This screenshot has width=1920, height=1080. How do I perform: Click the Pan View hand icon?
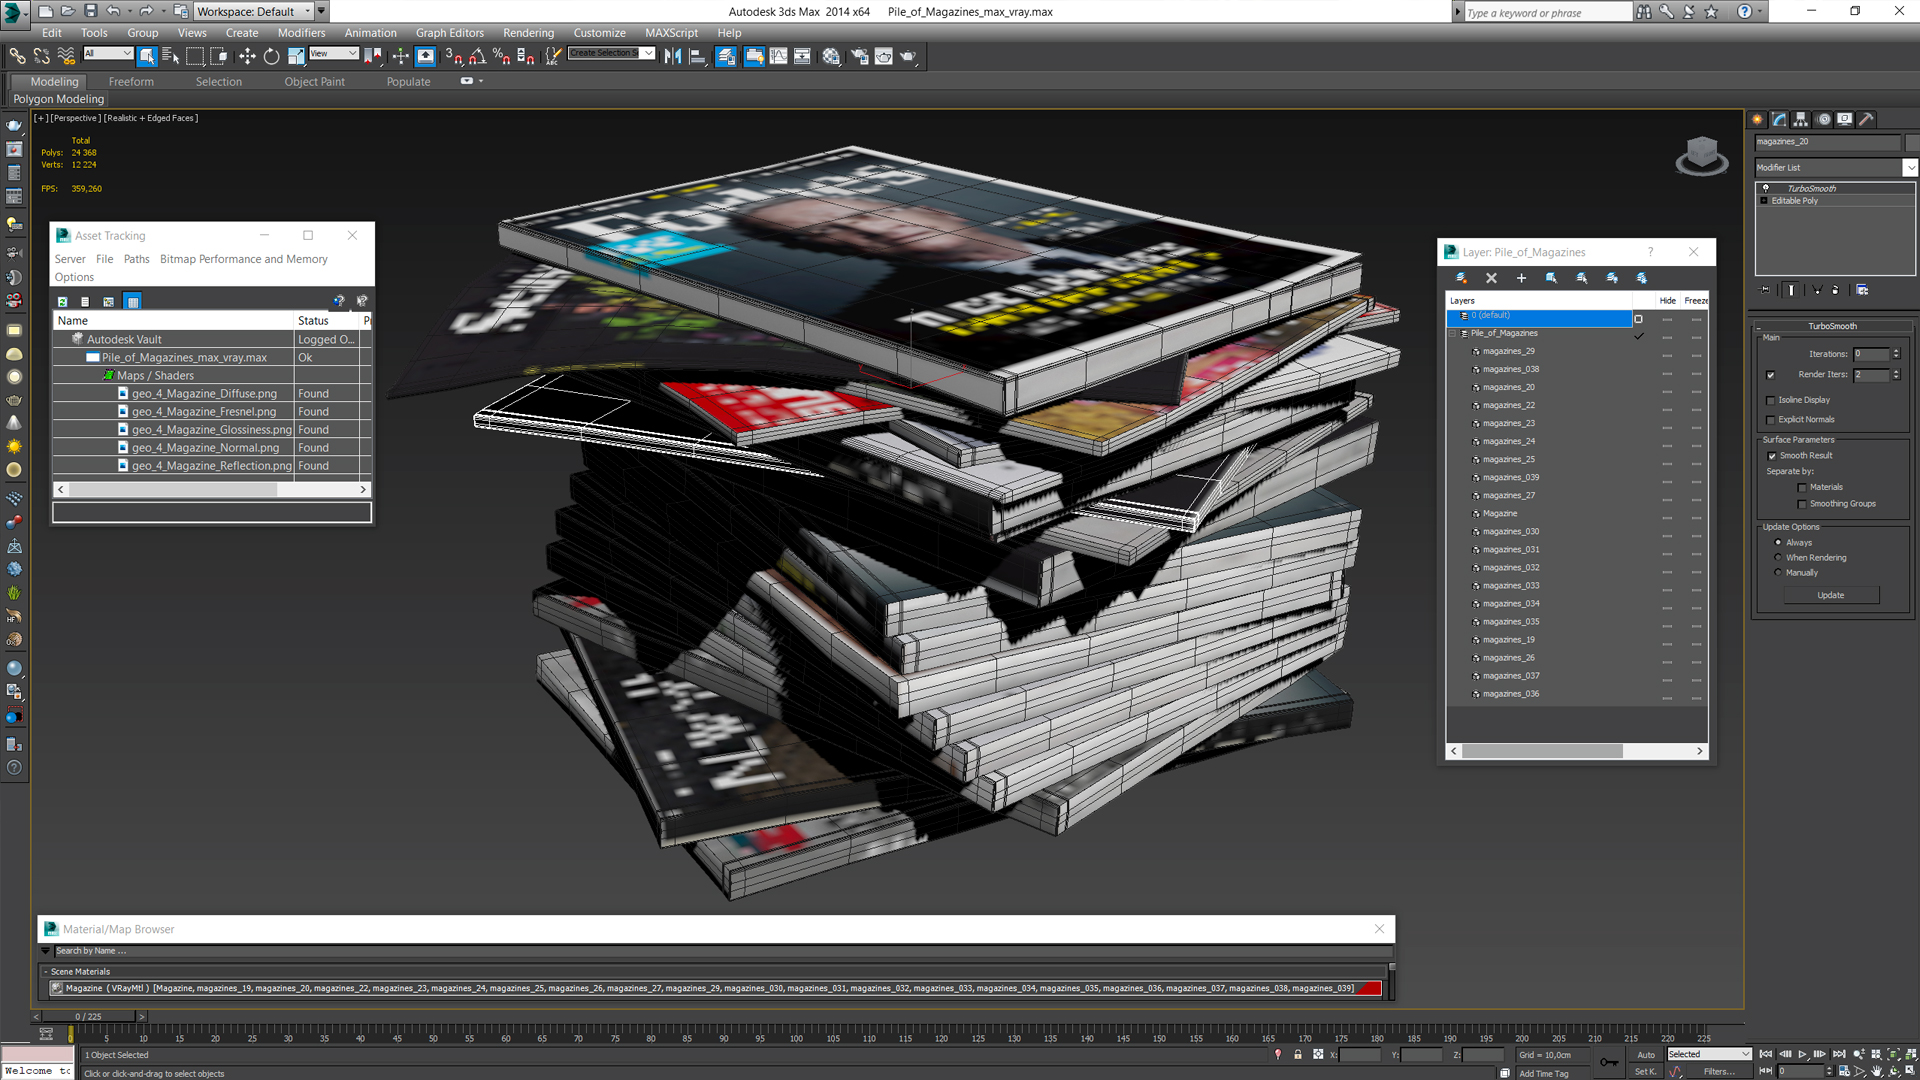click(1877, 1071)
